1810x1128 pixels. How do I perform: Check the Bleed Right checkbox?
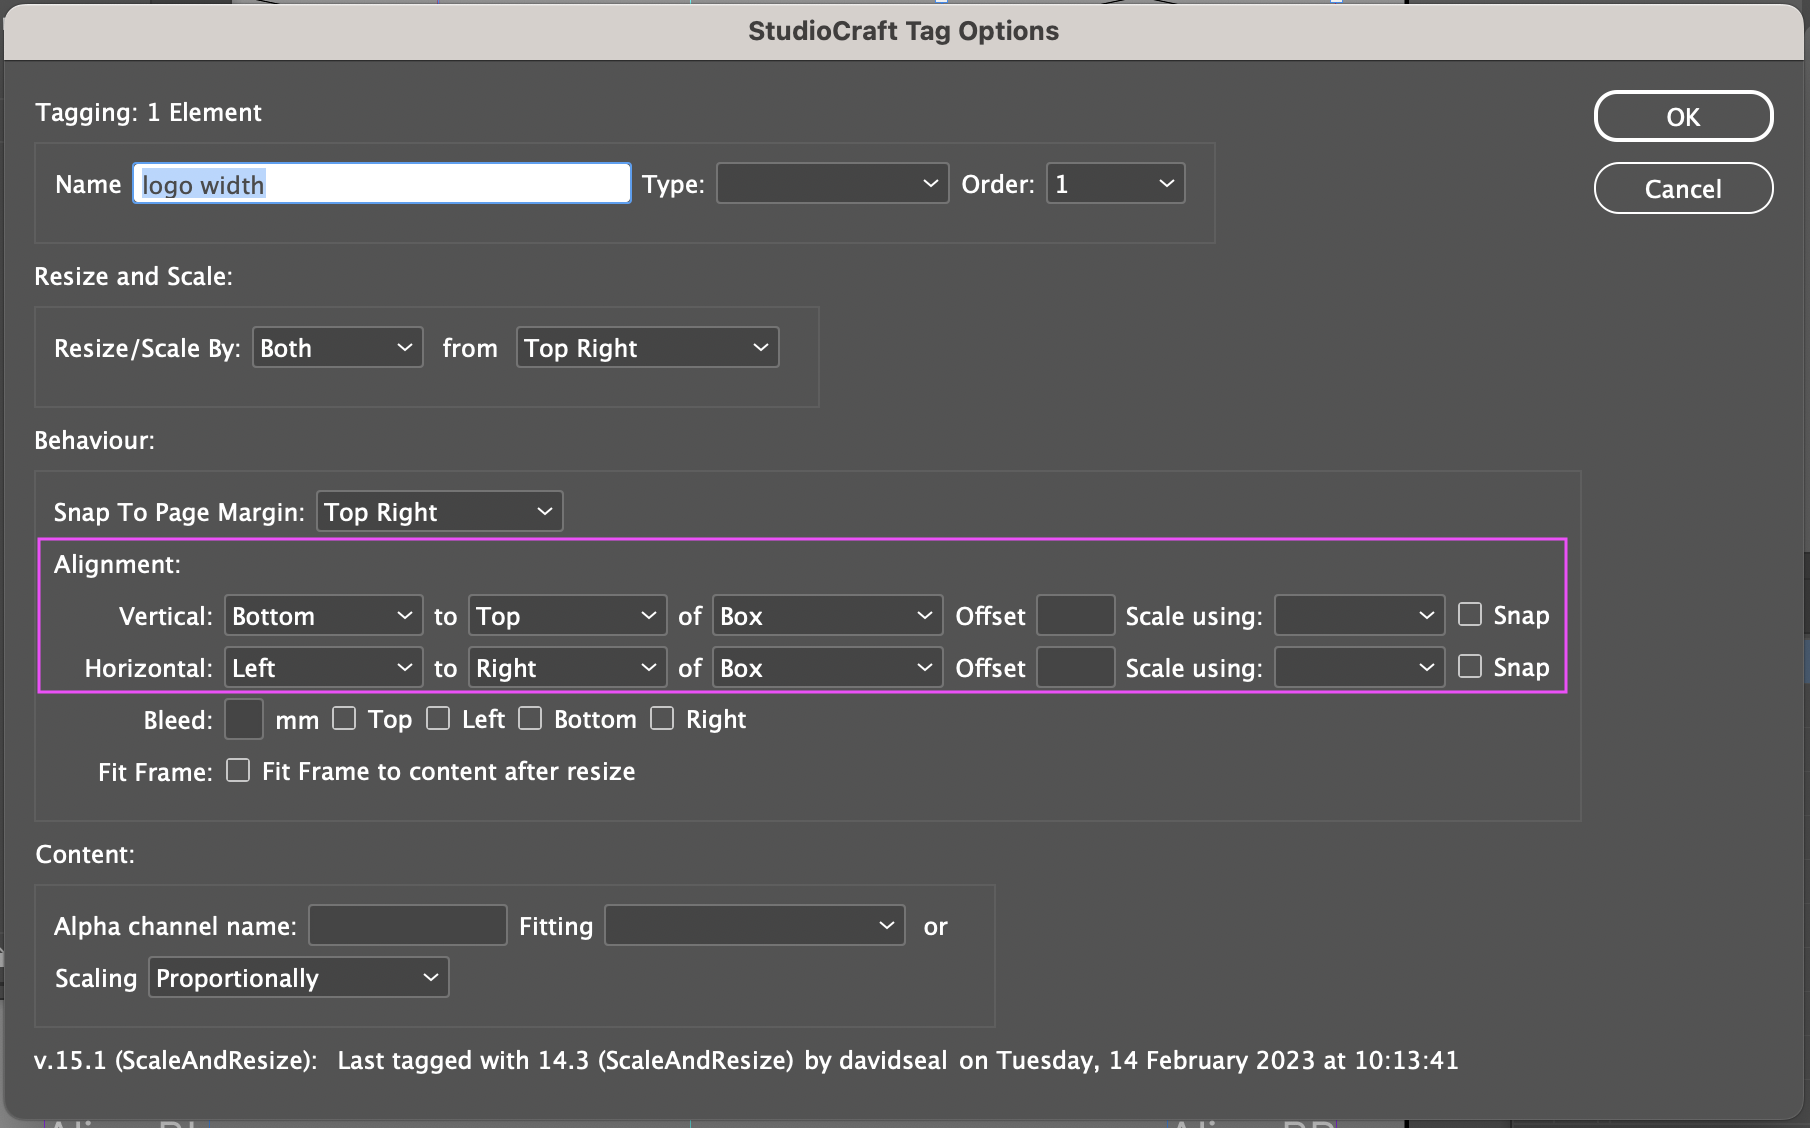coord(662,718)
